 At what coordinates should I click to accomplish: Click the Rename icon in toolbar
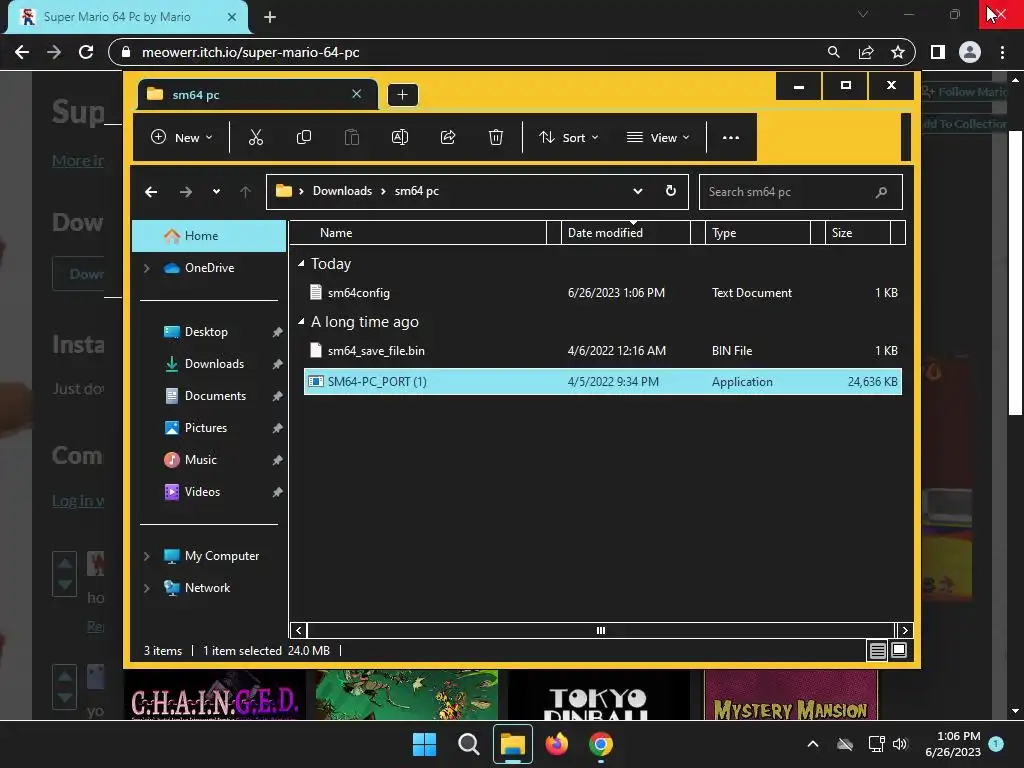coord(400,137)
